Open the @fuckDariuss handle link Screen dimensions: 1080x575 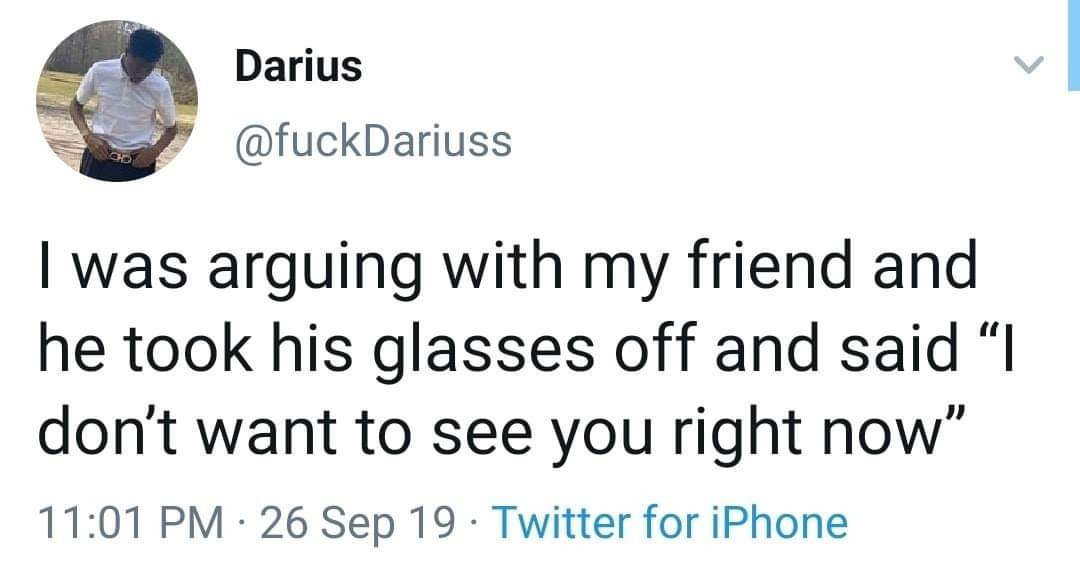point(372,142)
